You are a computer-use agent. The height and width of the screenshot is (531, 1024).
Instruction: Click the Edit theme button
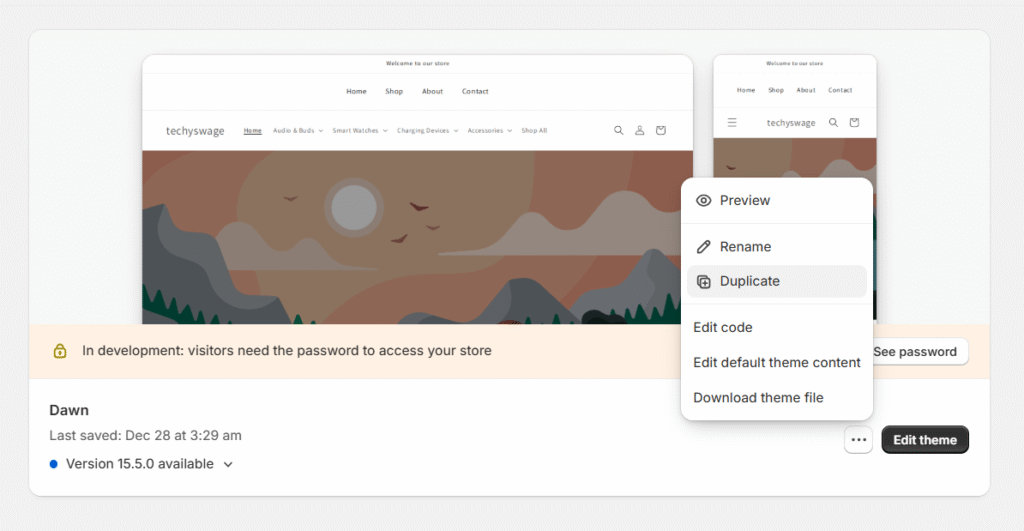(925, 440)
